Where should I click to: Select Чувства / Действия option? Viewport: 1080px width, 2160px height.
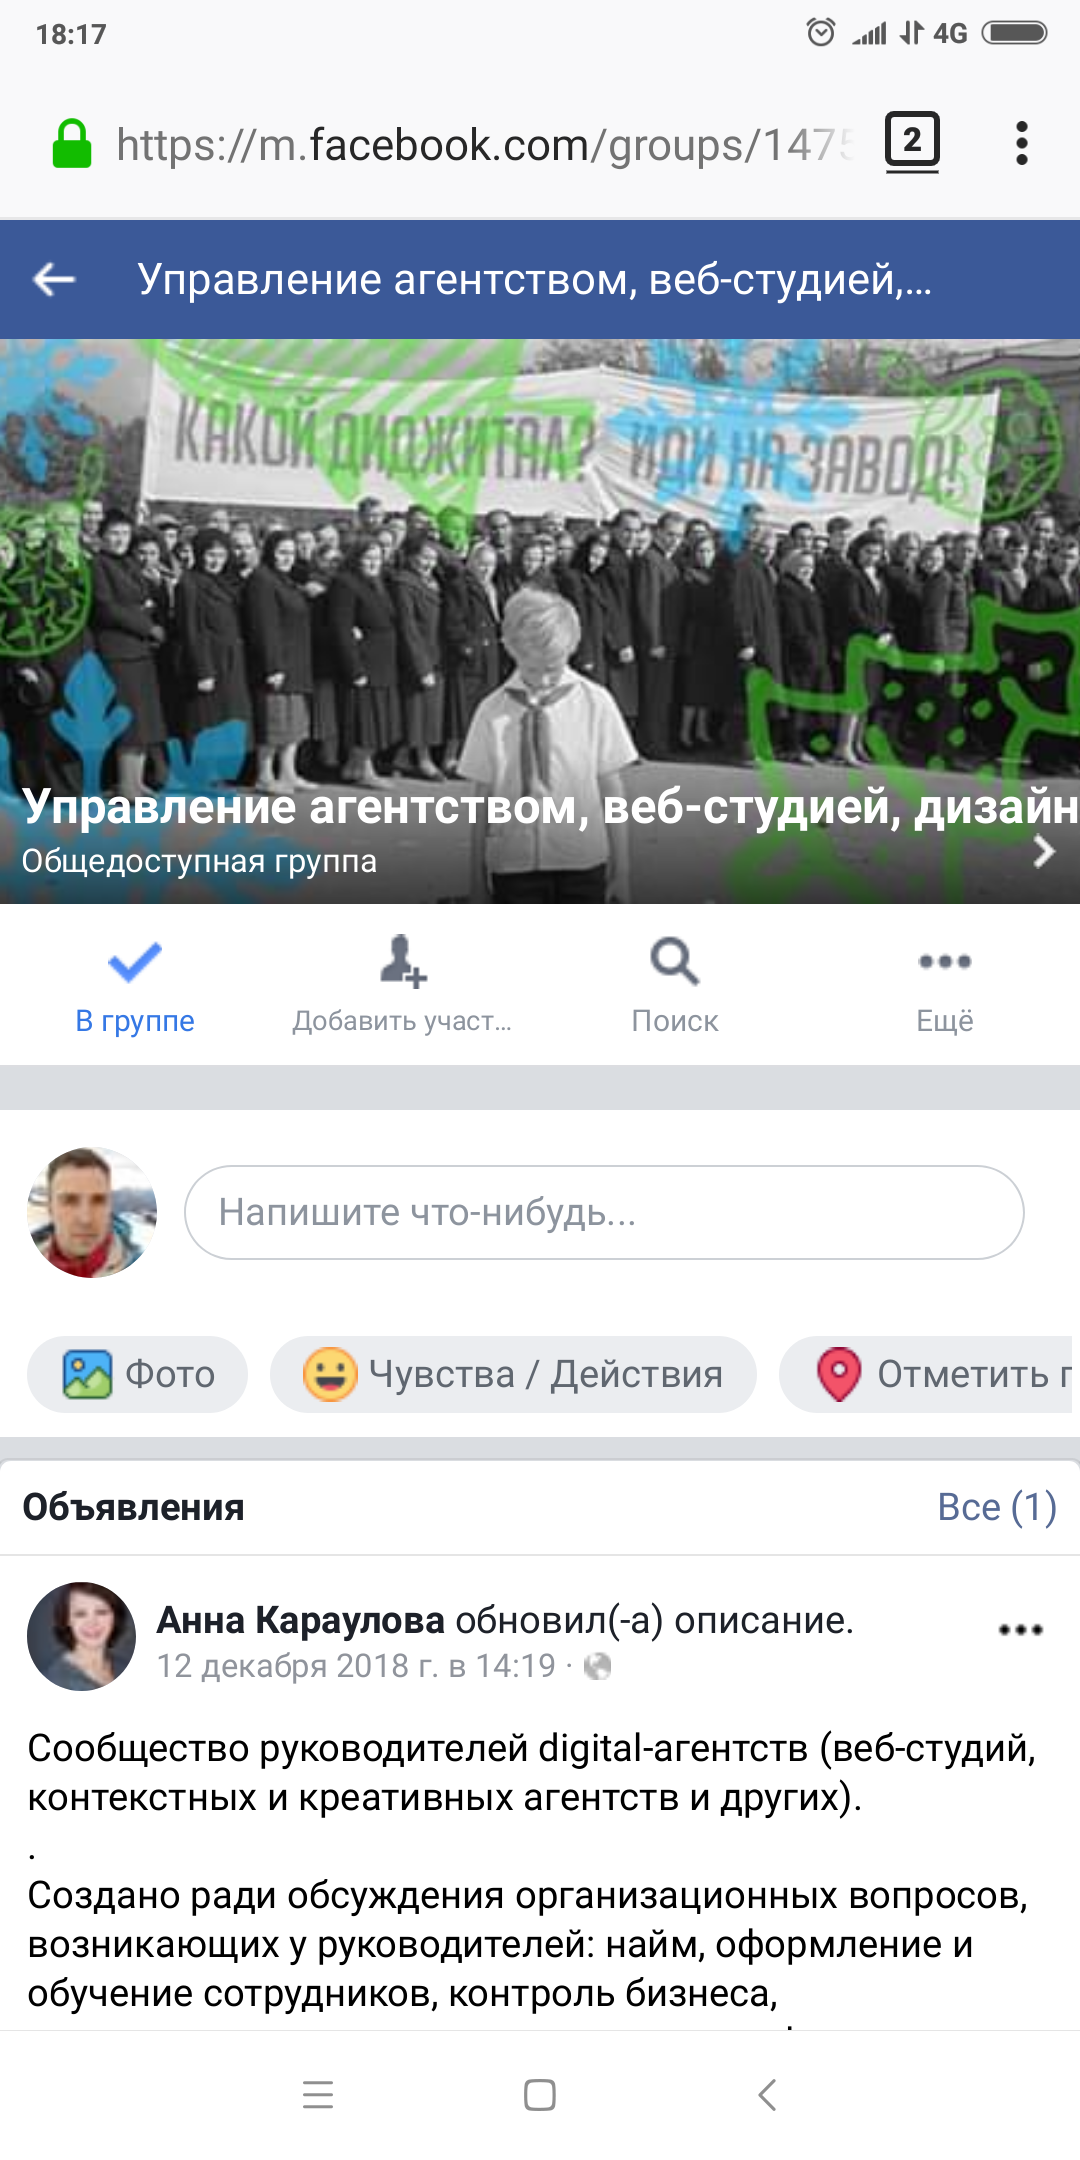click(513, 1374)
